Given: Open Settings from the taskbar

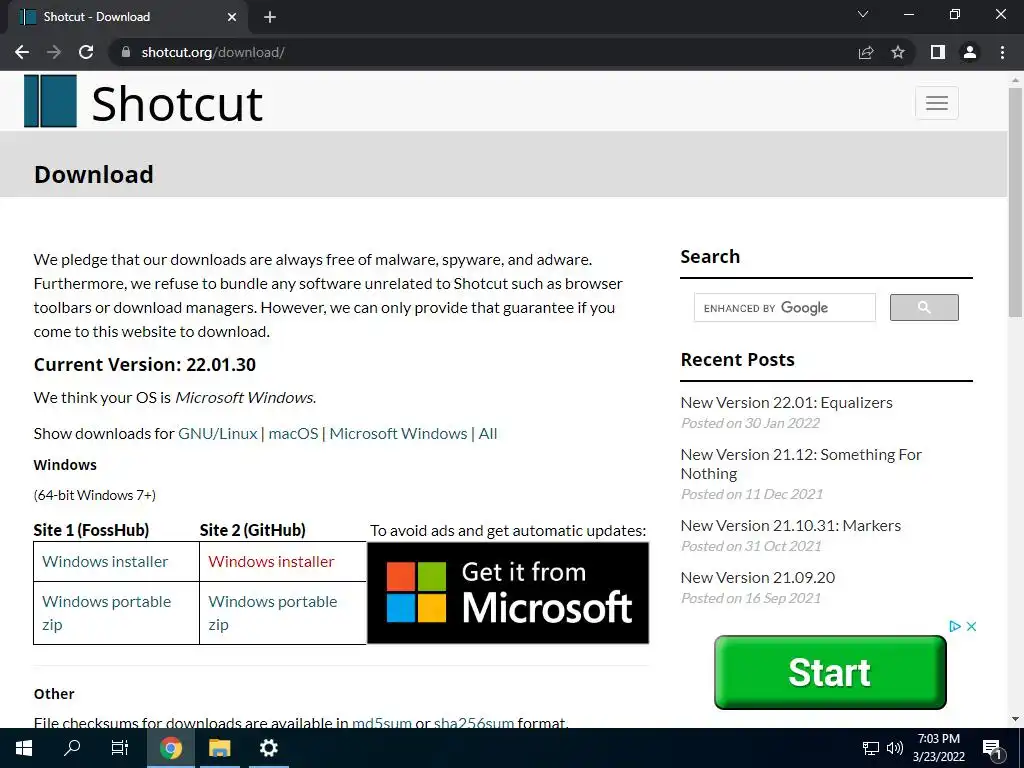Looking at the screenshot, I should click(268, 748).
